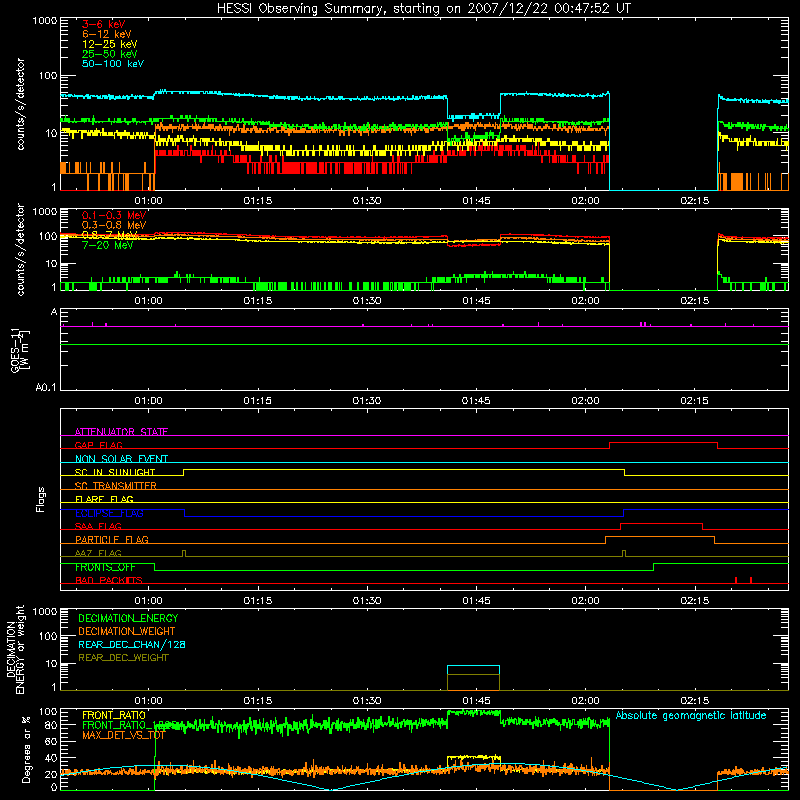Select the BAD_PACKETS flag label
The height and width of the screenshot is (800, 800).
pos(109,580)
